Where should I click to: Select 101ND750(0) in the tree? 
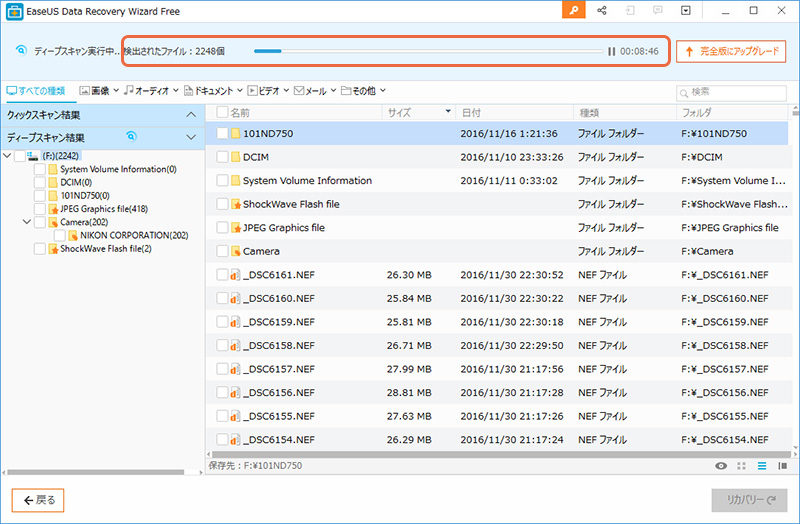click(85, 195)
